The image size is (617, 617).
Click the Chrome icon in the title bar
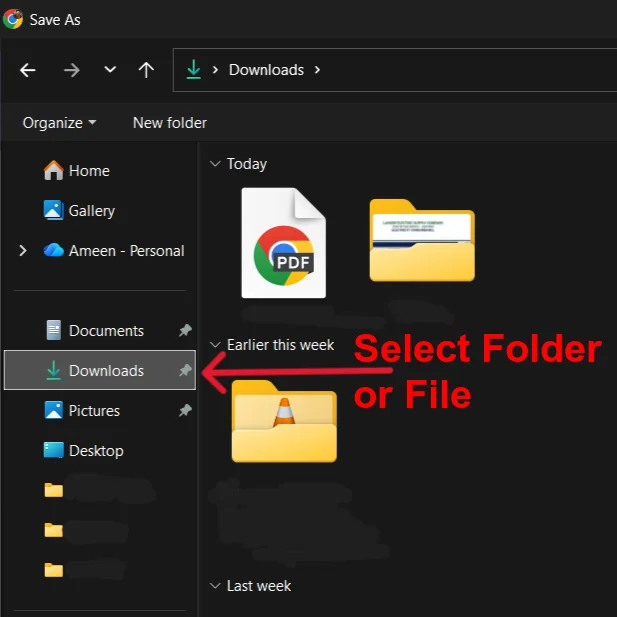click(13, 19)
